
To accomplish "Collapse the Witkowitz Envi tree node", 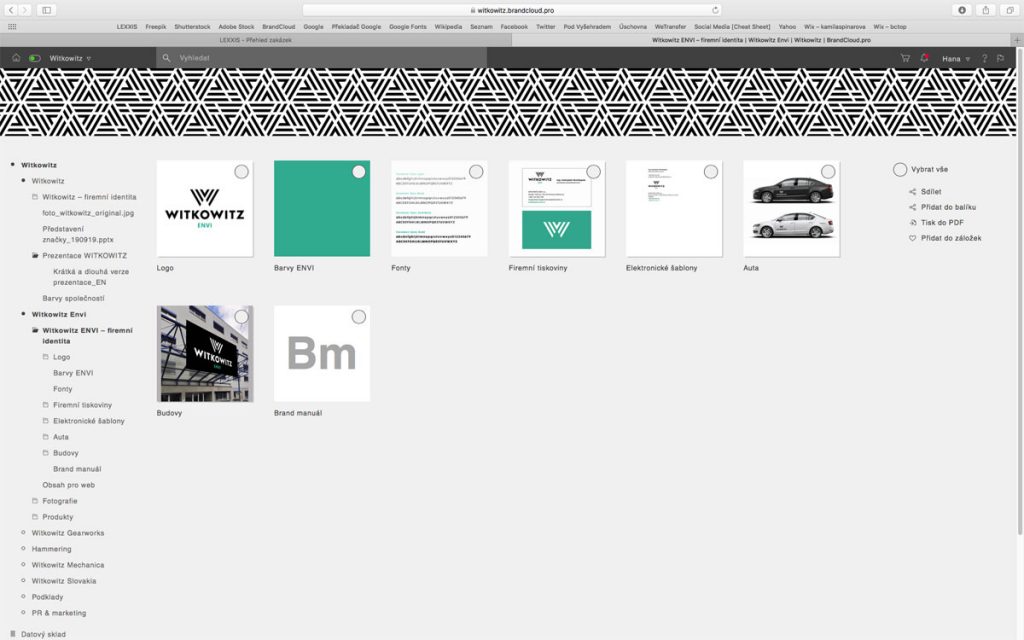I will click(x=24, y=314).
